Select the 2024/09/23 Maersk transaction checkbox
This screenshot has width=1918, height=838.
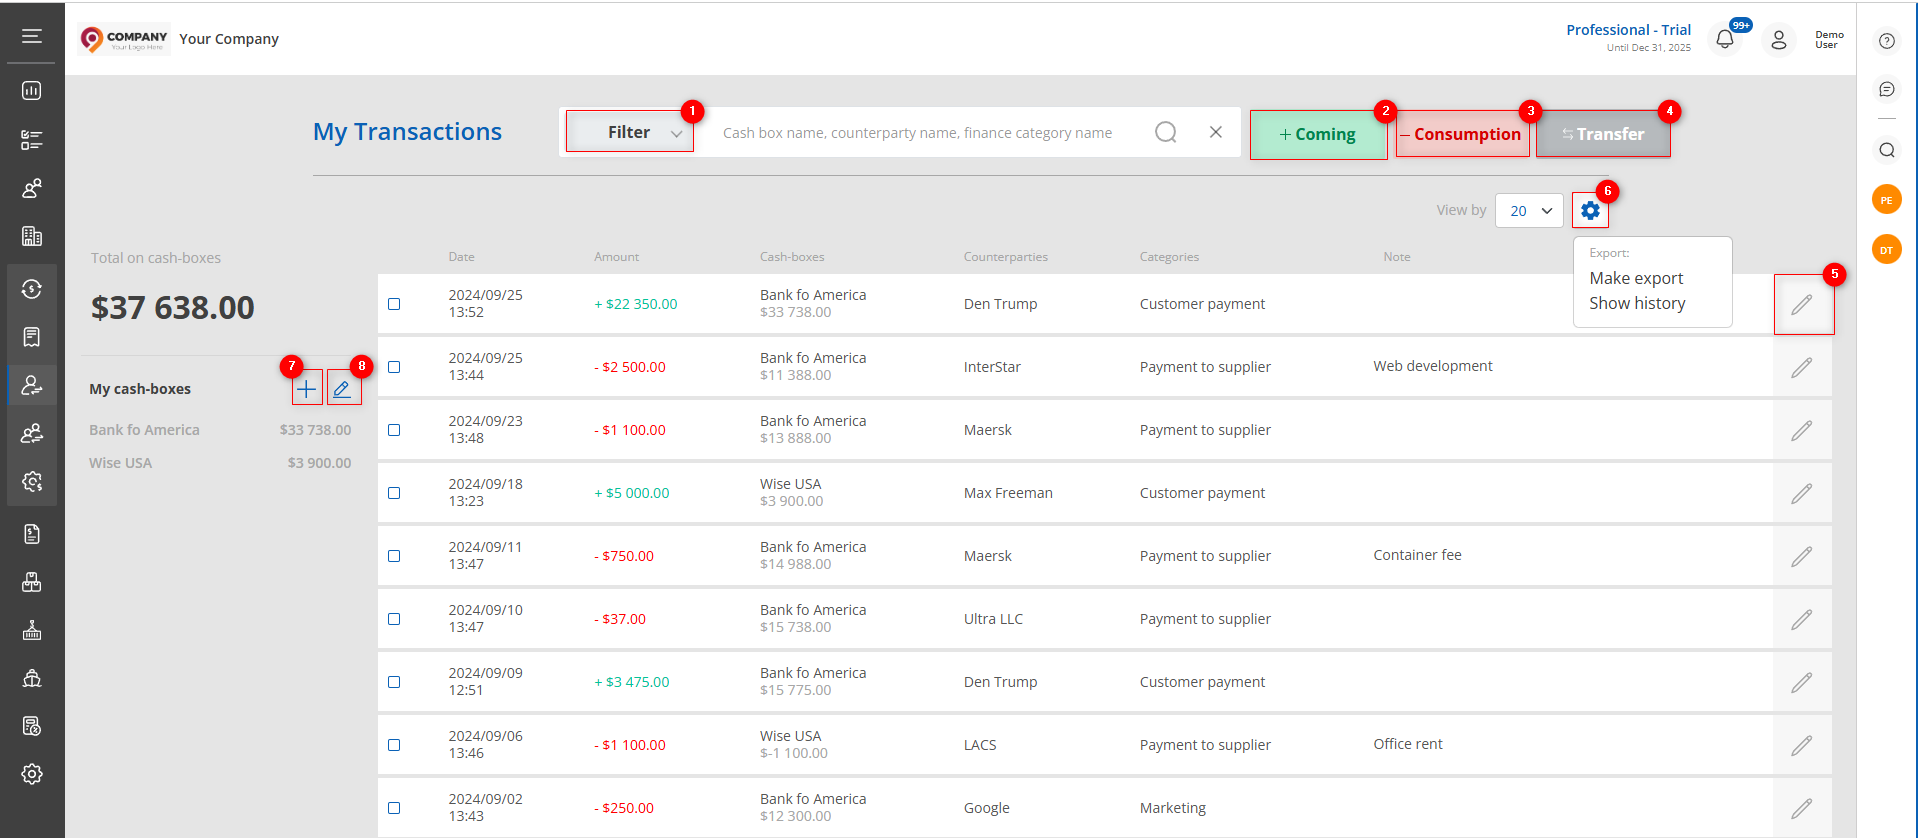point(394,430)
